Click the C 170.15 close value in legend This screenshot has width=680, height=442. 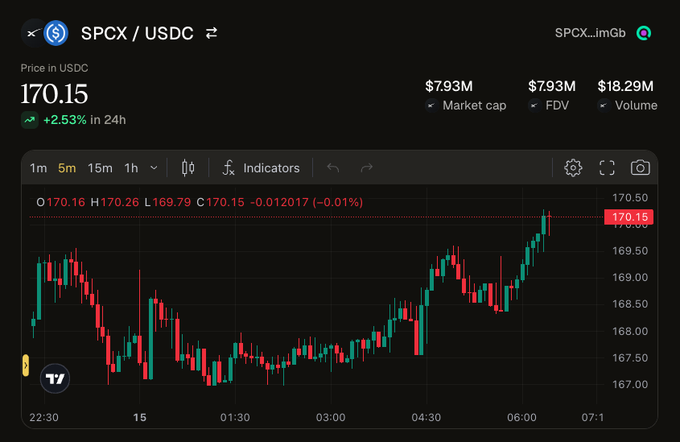click(220, 202)
